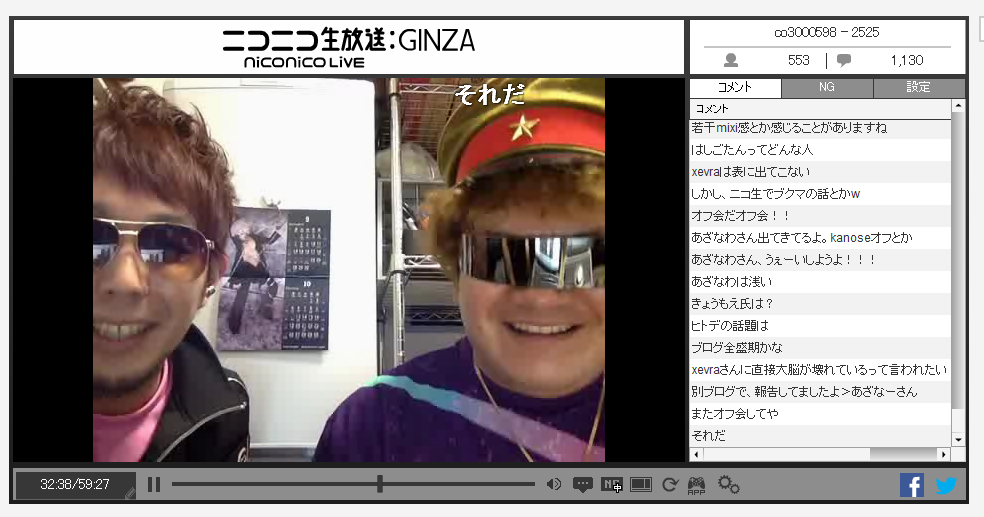
Task: Switch to the コメント tab
Action: click(735, 87)
